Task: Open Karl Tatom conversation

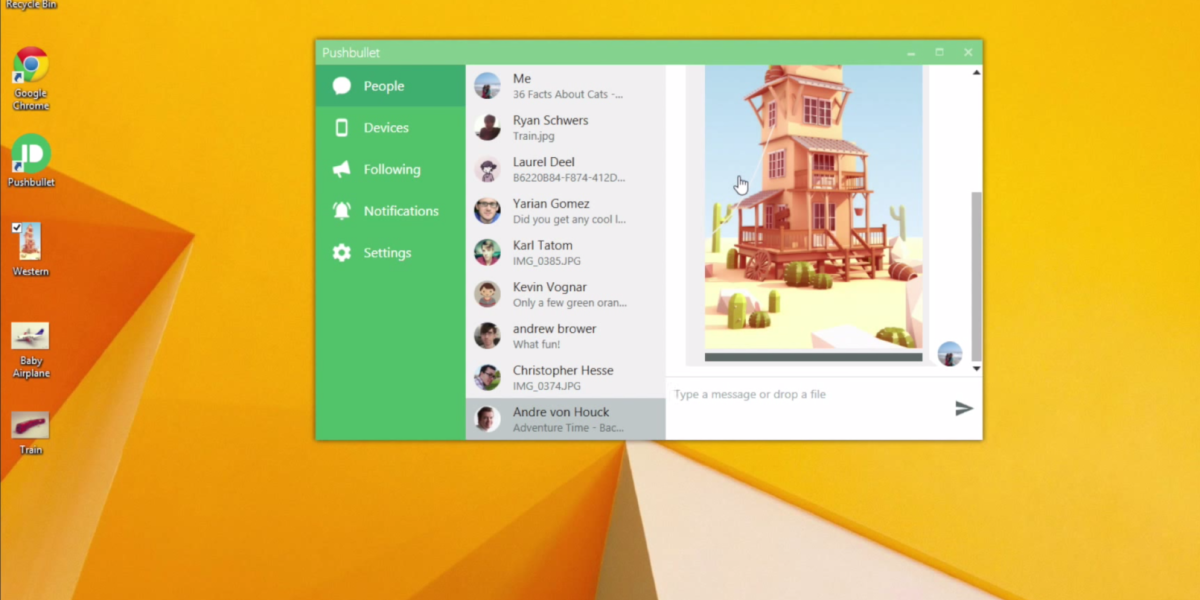Action: tap(566, 253)
